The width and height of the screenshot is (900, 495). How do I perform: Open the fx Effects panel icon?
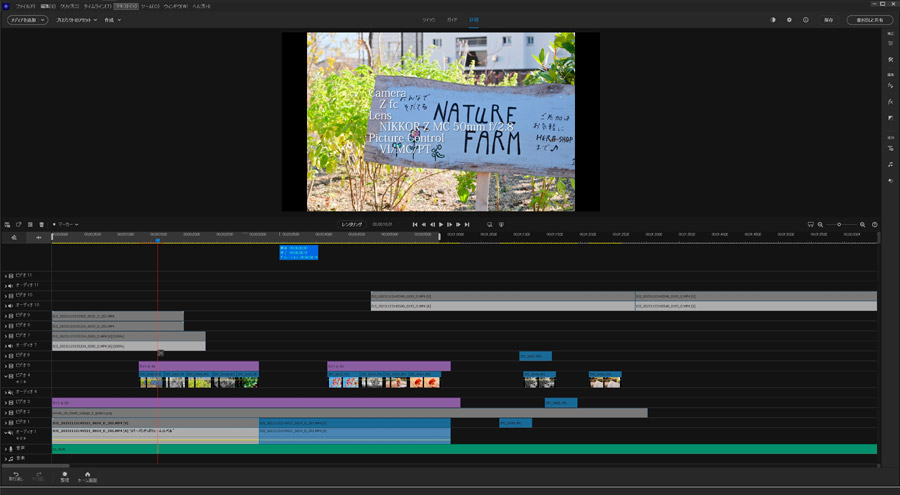click(890, 102)
